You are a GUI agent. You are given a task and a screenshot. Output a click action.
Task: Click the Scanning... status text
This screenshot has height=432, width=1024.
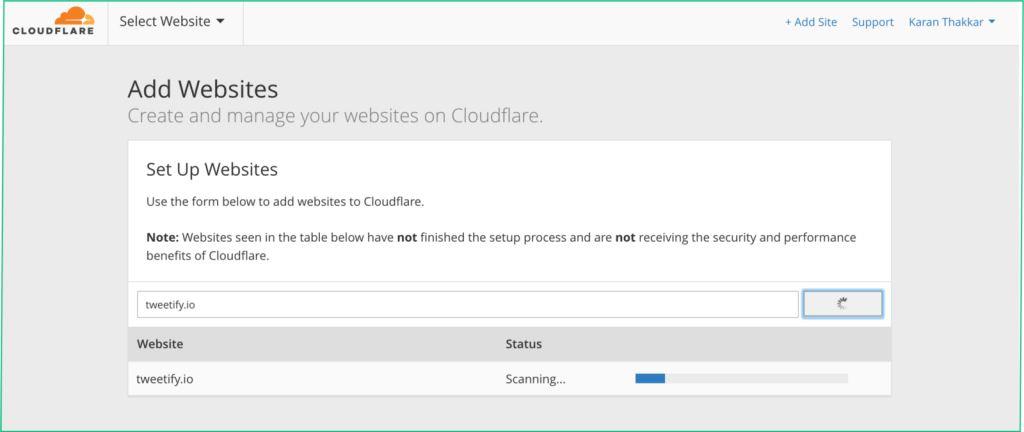[x=536, y=379]
